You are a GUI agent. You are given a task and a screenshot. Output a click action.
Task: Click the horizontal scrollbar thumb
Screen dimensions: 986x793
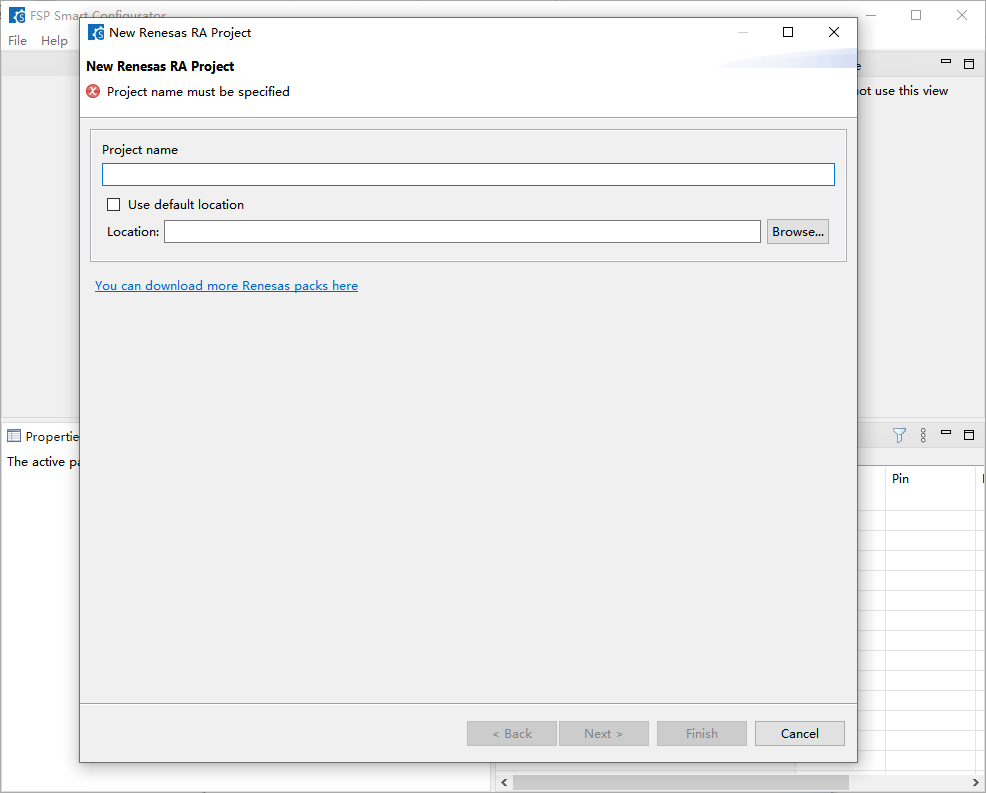pyautogui.click(x=681, y=782)
